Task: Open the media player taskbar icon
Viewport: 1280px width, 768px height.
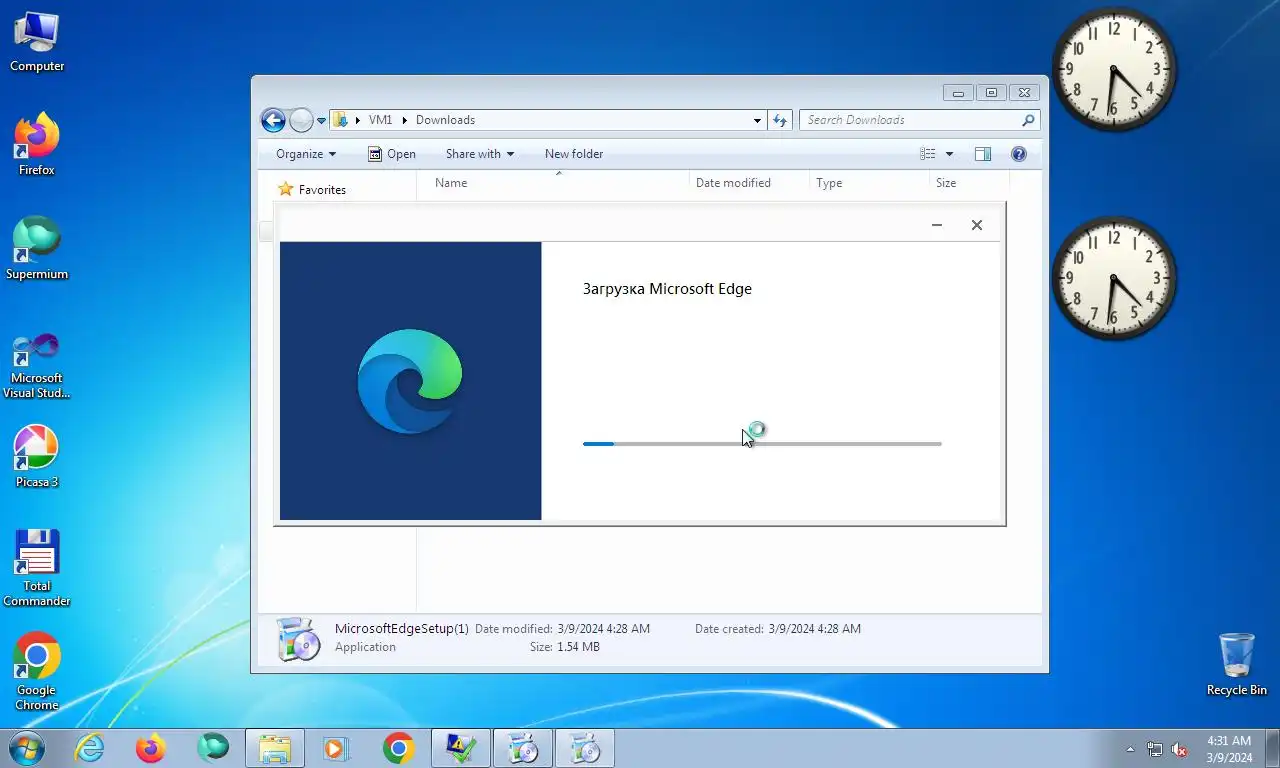Action: coord(336,748)
